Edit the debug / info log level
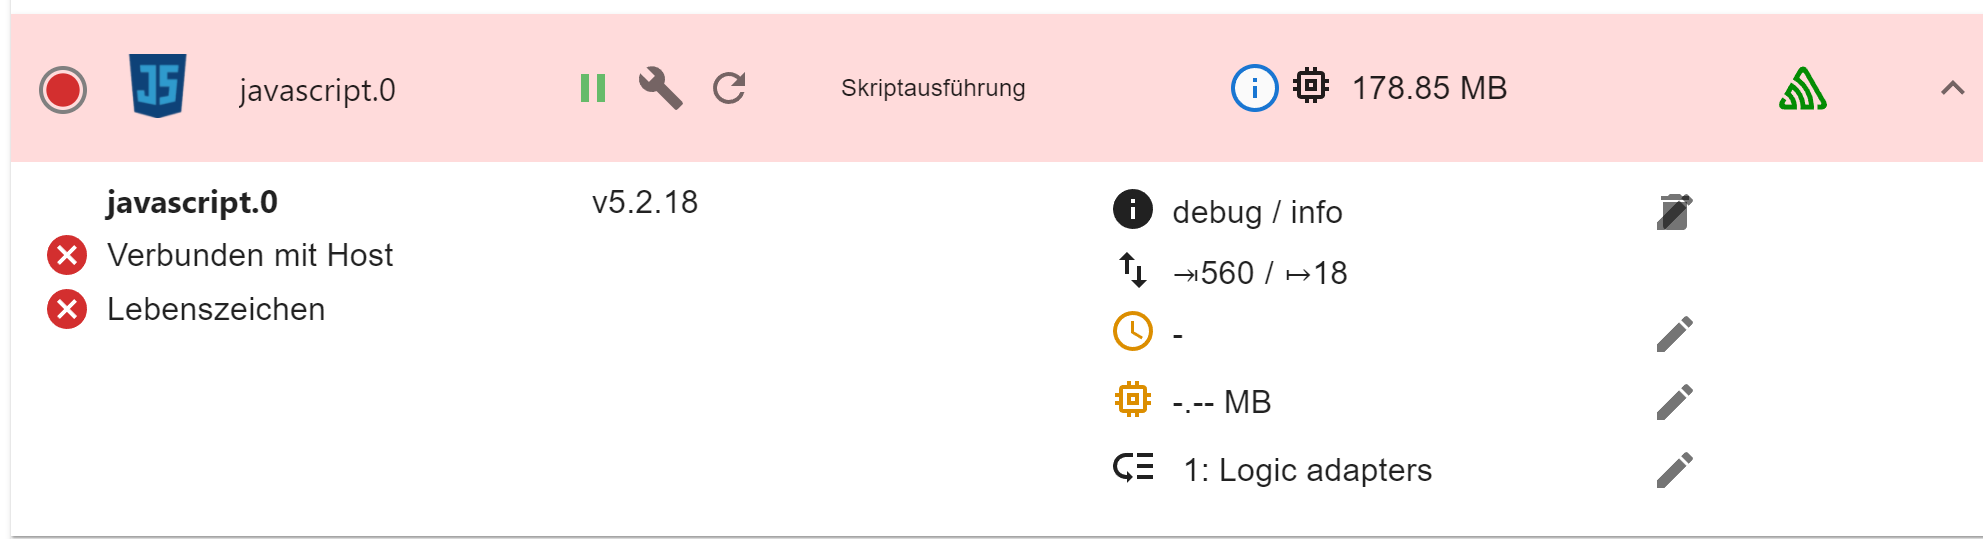 [x=1674, y=212]
